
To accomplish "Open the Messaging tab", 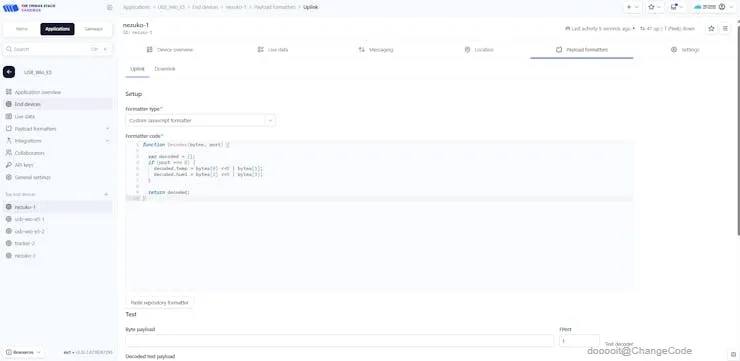I will point(376,50).
